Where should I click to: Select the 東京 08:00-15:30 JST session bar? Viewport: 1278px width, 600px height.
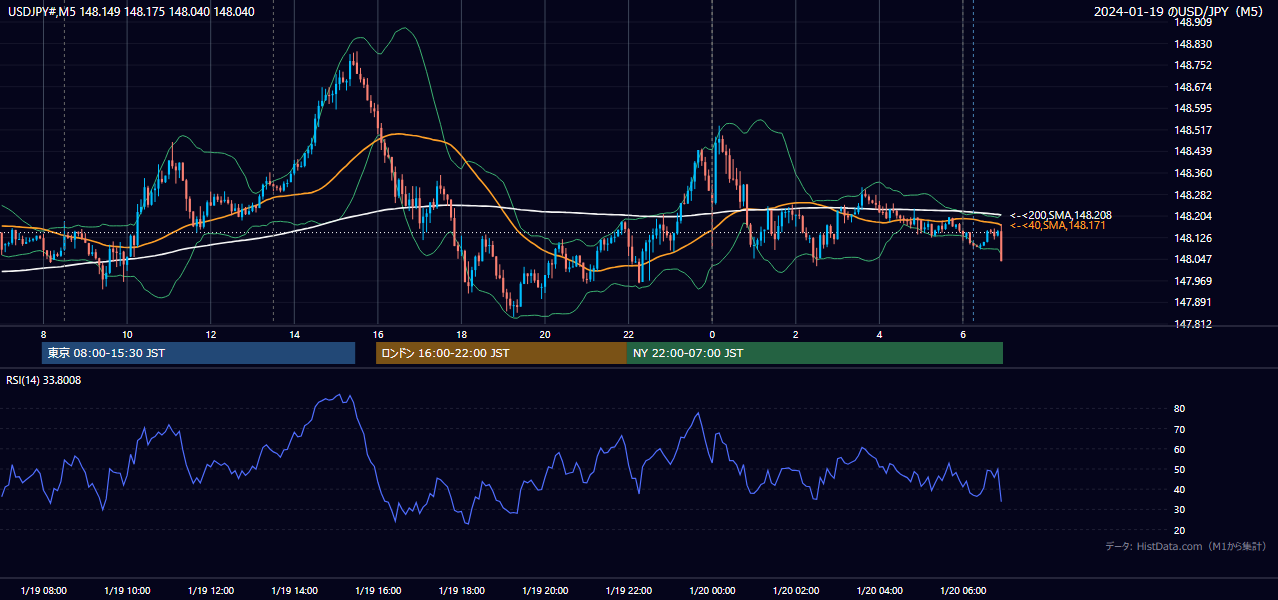click(x=199, y=353)
